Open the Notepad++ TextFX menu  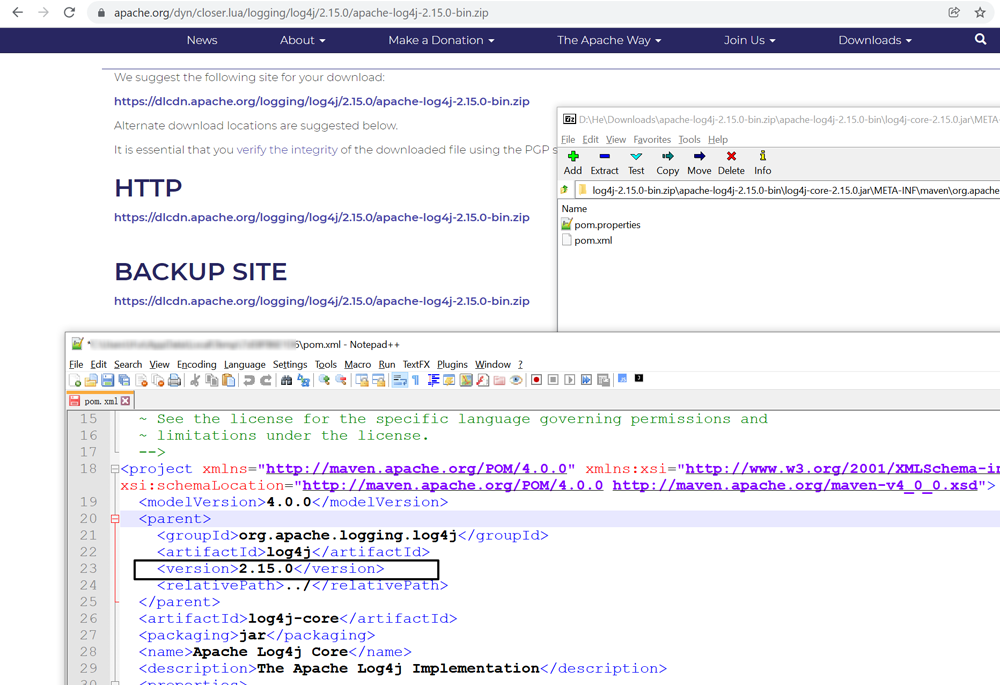(x=416, y=365)
